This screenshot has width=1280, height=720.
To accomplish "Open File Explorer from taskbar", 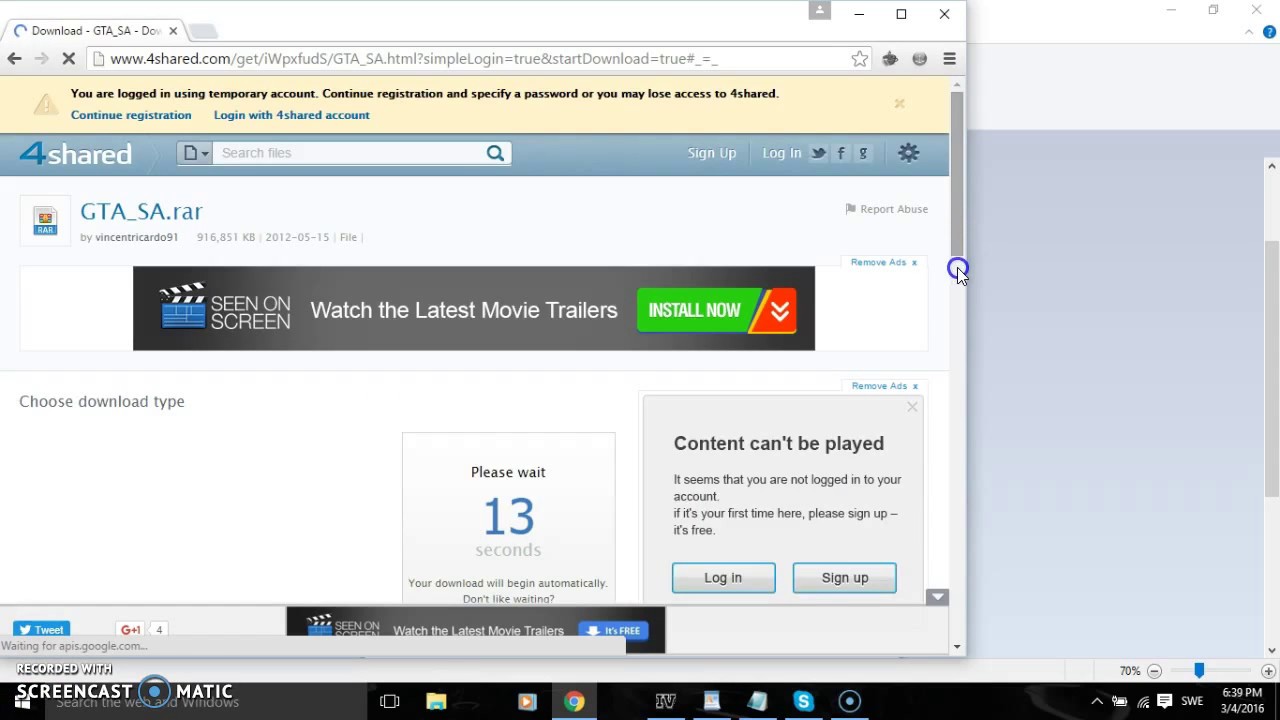I will click(436, 702).
